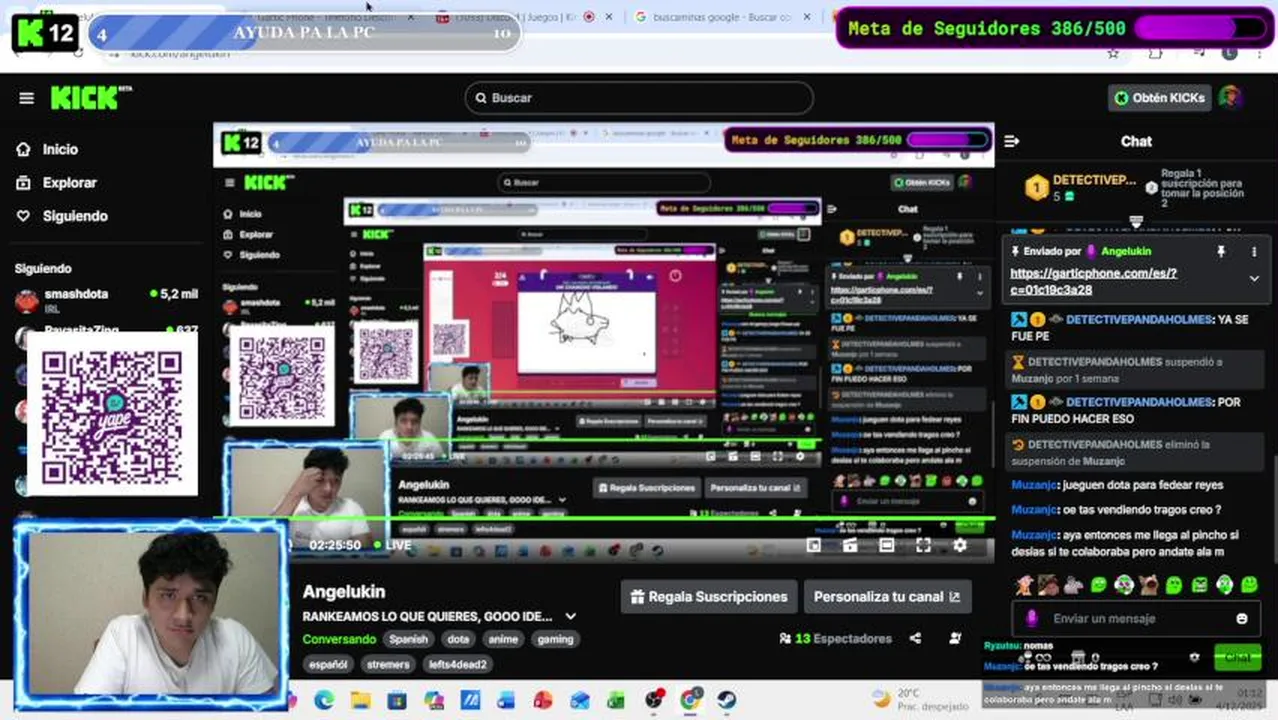This screenshot has height=720, width=1278.
Task: Focus the Buscar search field
Action: point(639,98)
